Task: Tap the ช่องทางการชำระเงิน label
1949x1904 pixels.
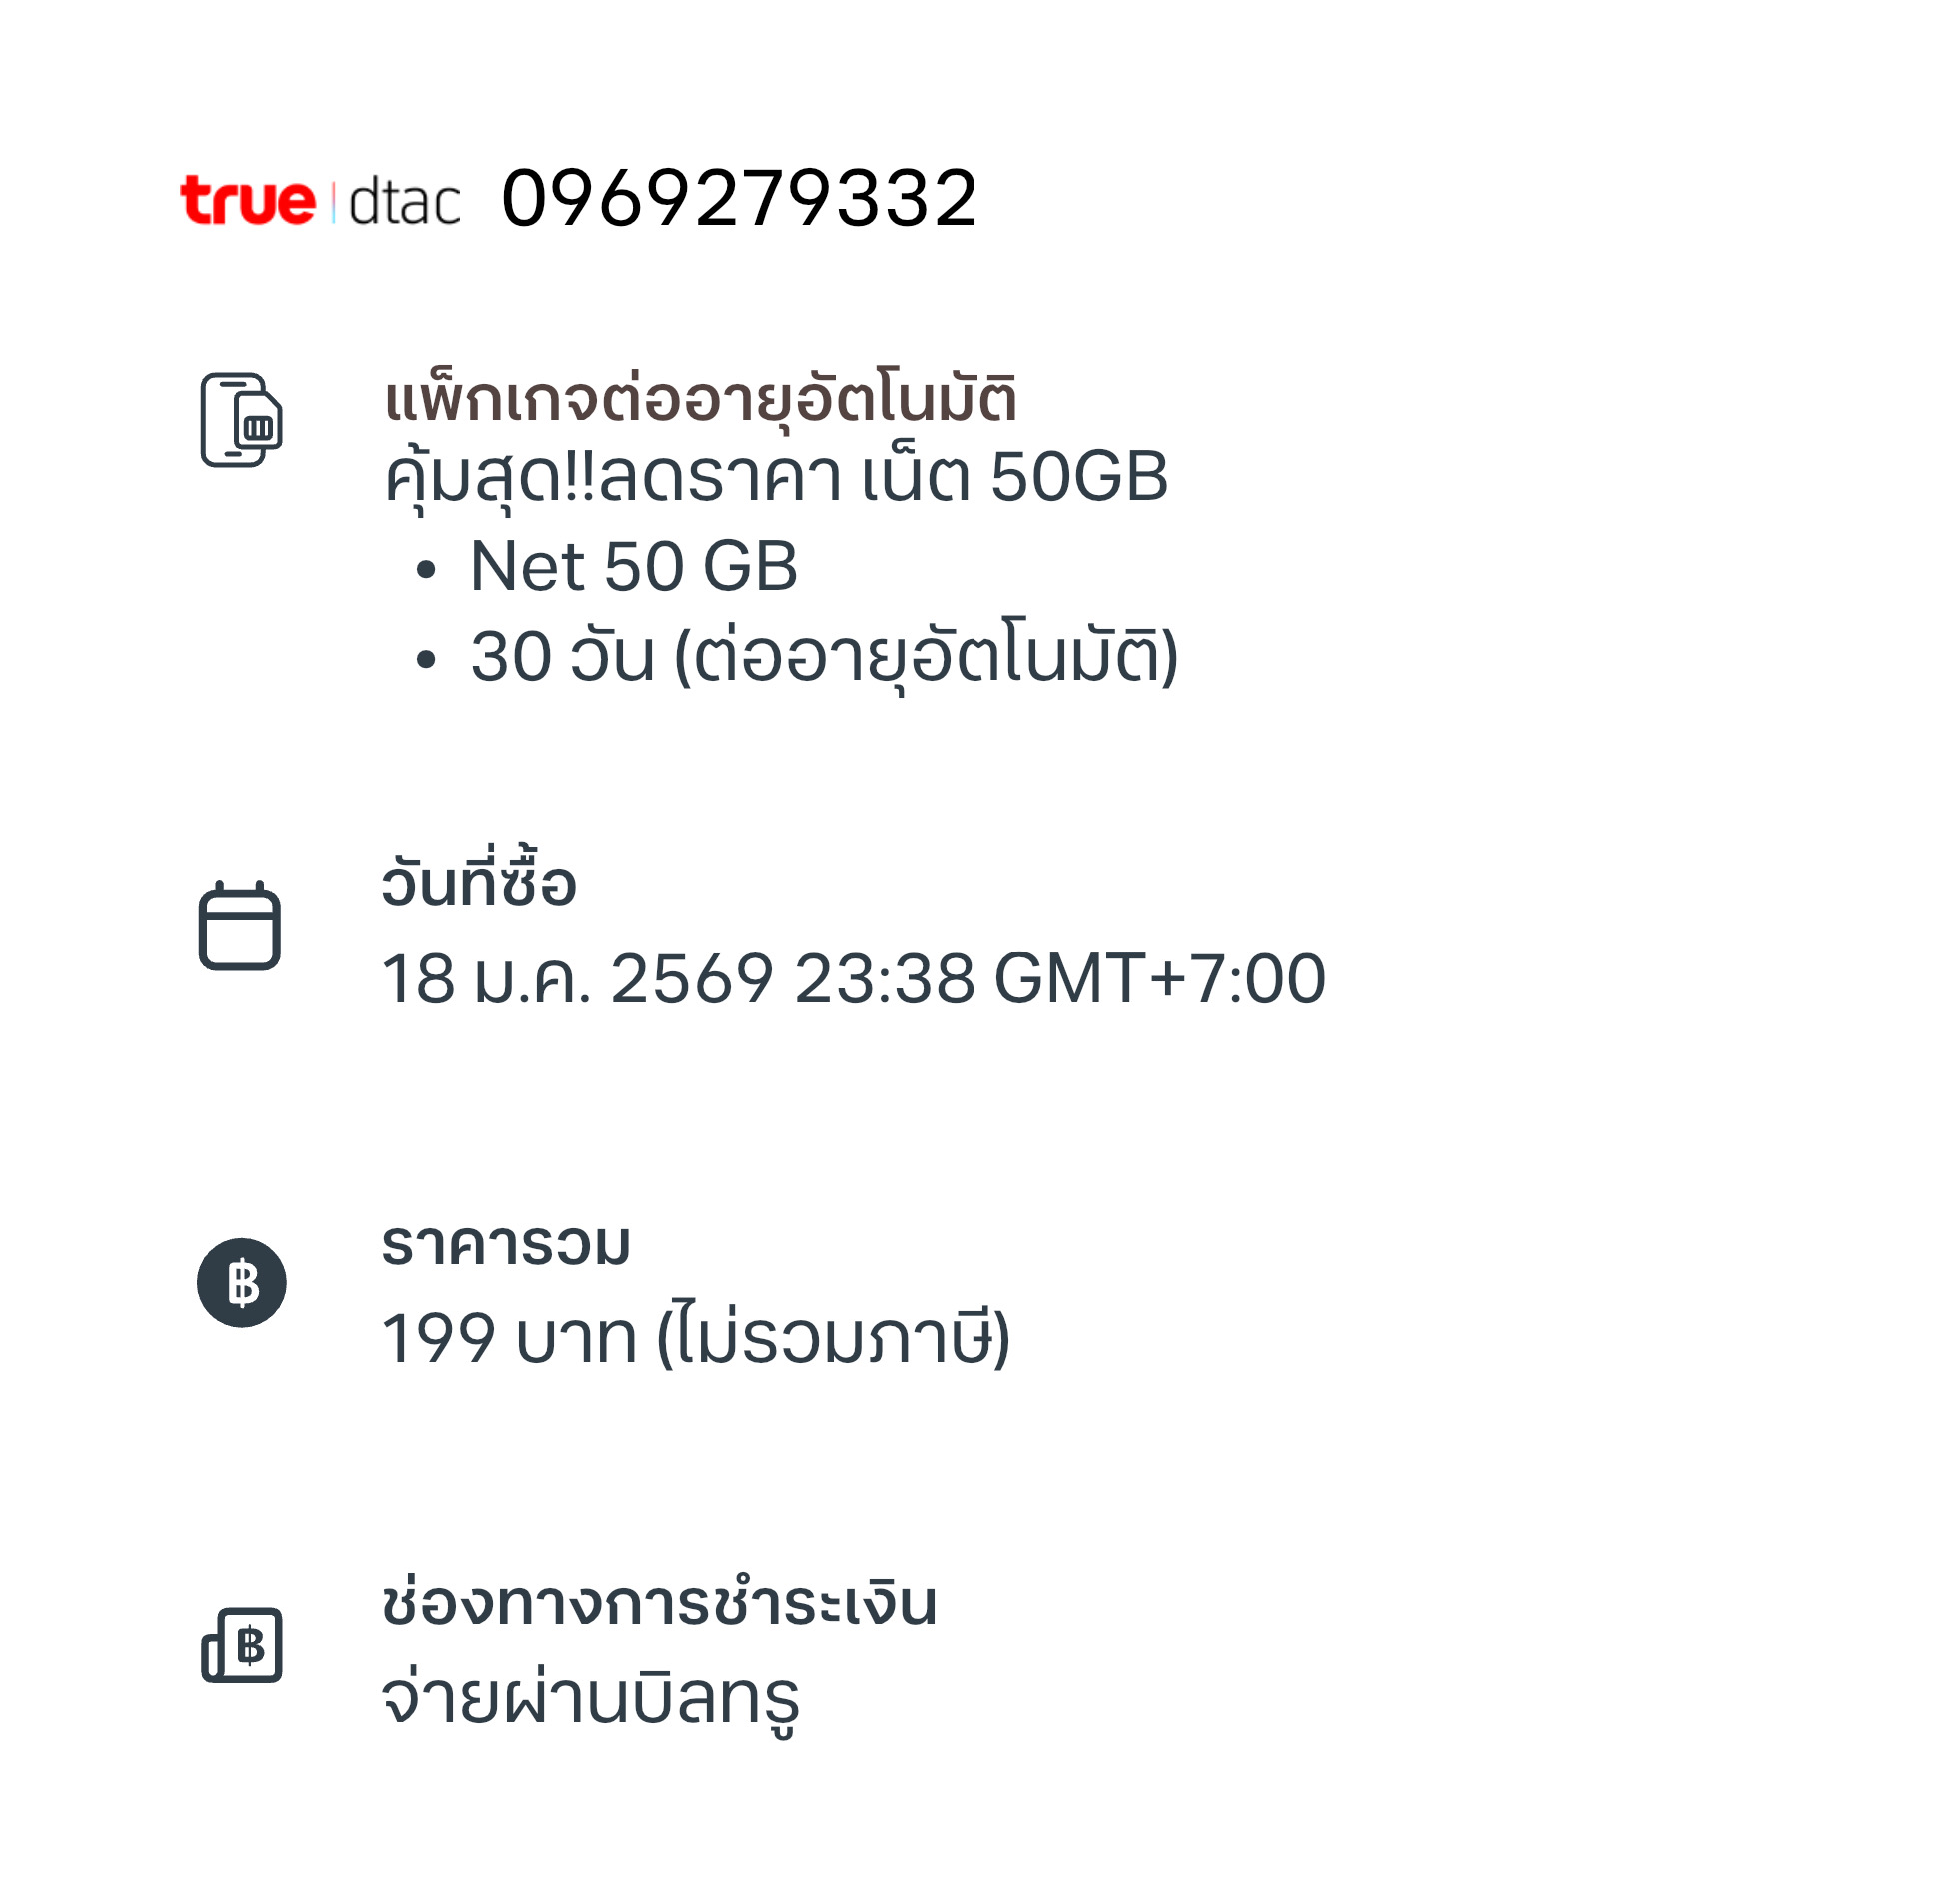Action: pyautogui.click(x=659, y=1603)
